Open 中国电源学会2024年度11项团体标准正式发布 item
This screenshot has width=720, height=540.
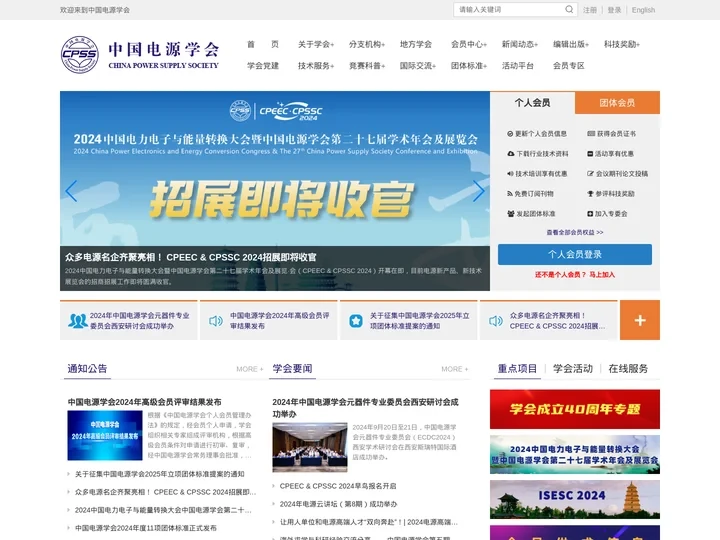coord(146,528)
